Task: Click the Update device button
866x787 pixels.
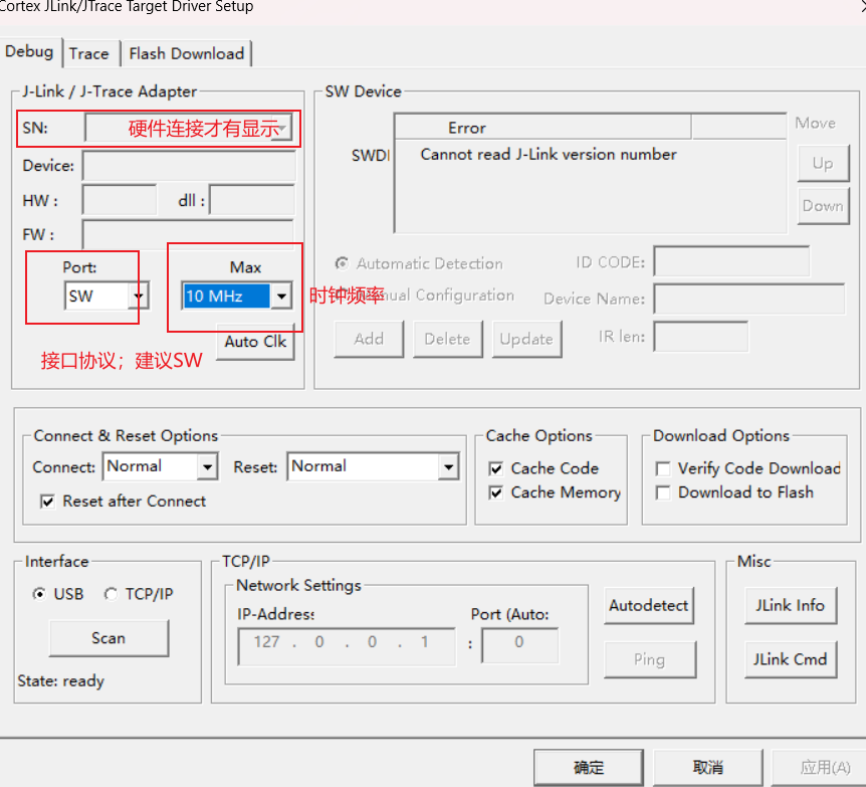Action: 526,339
